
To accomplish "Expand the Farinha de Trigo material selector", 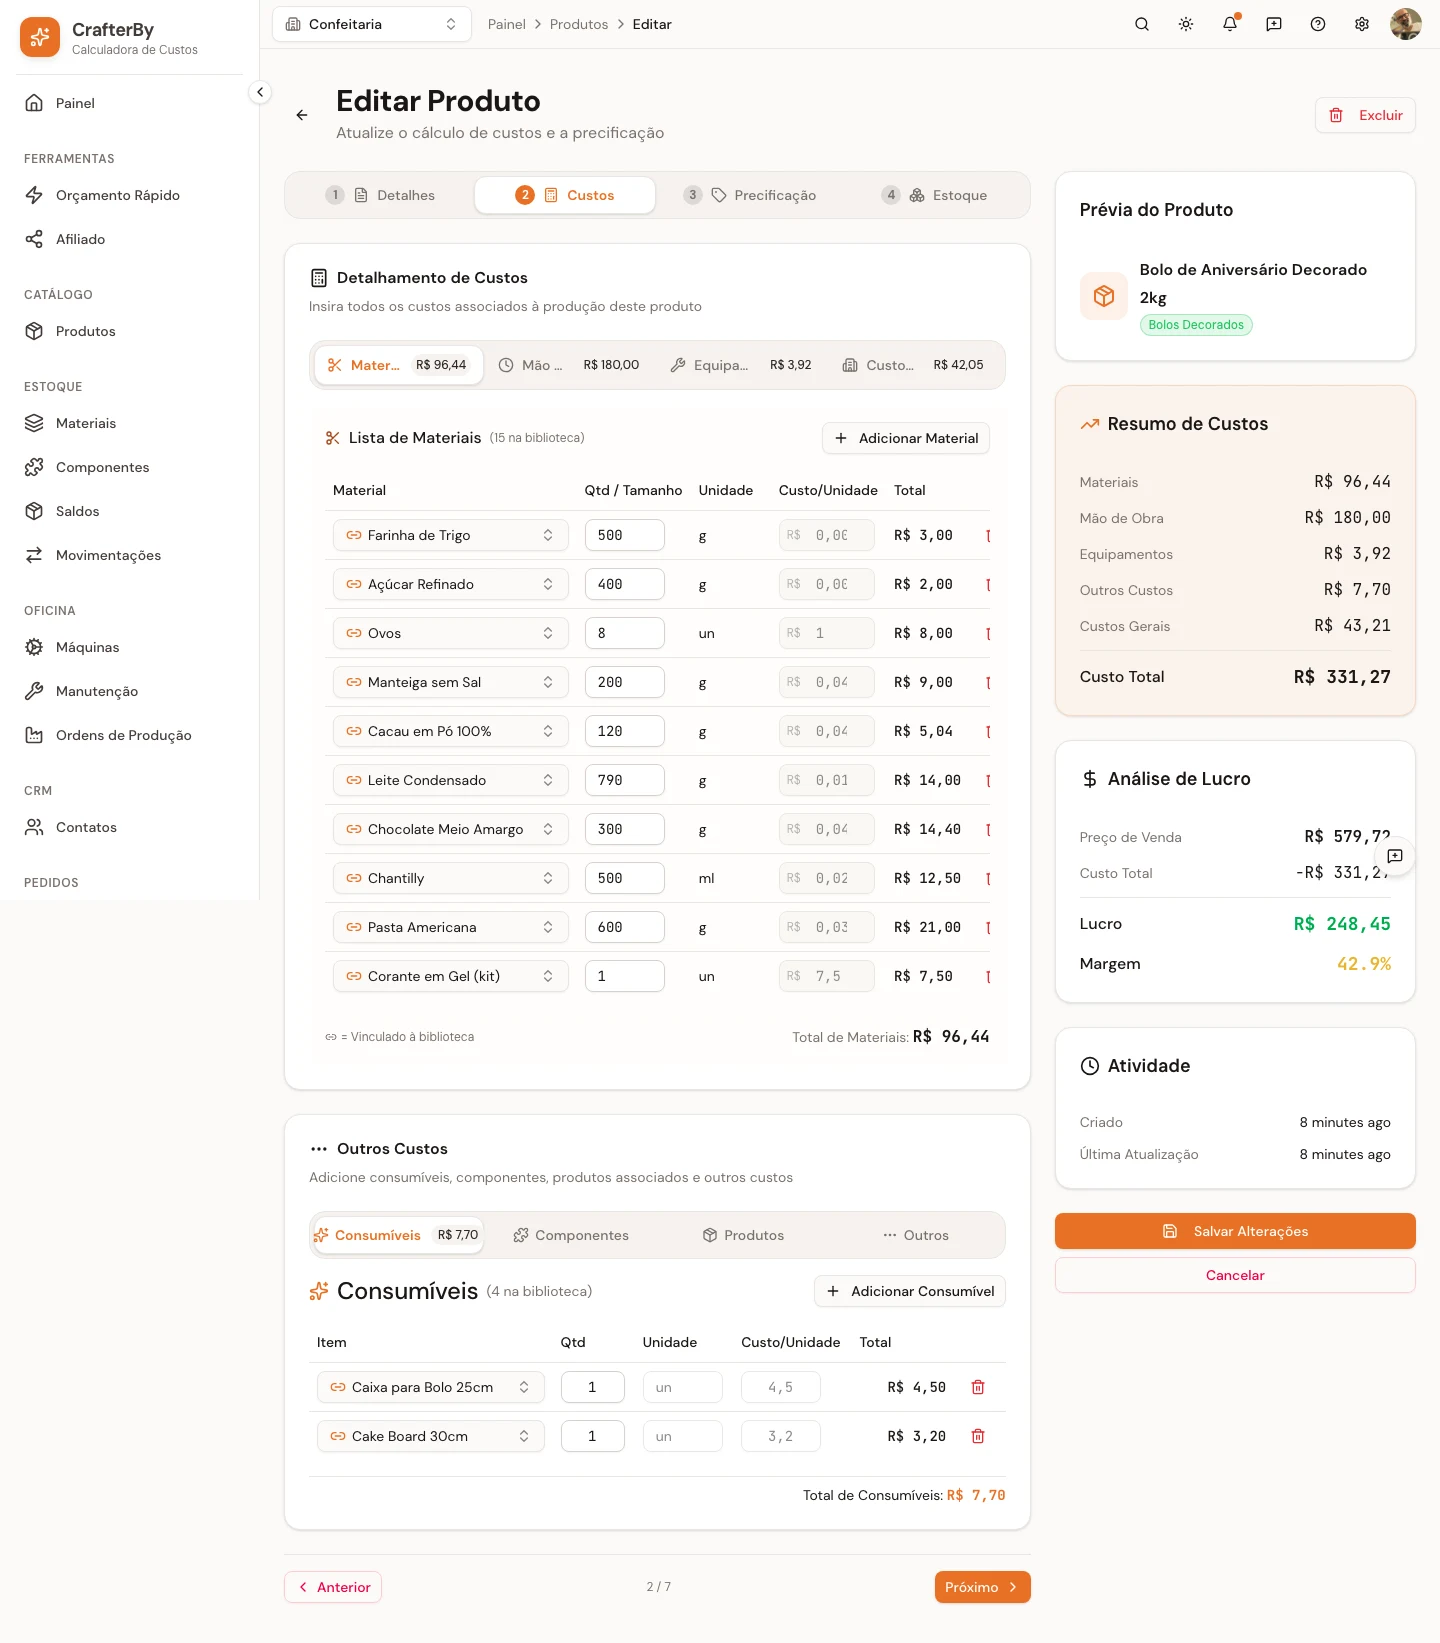I will pos(451,535).
